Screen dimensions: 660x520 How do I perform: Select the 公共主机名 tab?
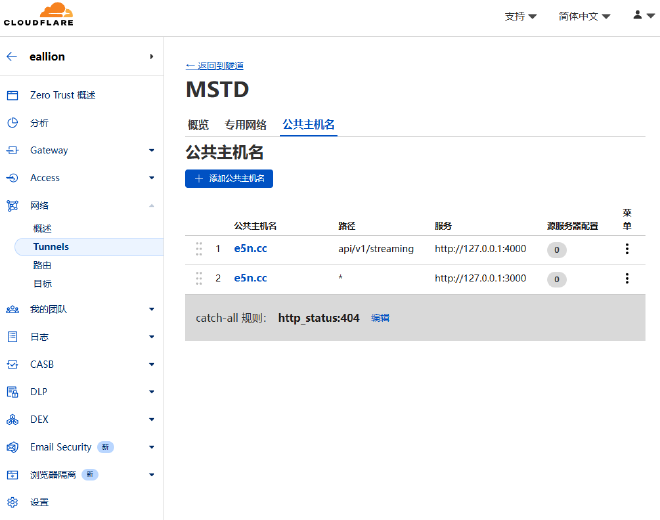pos(309,125)
